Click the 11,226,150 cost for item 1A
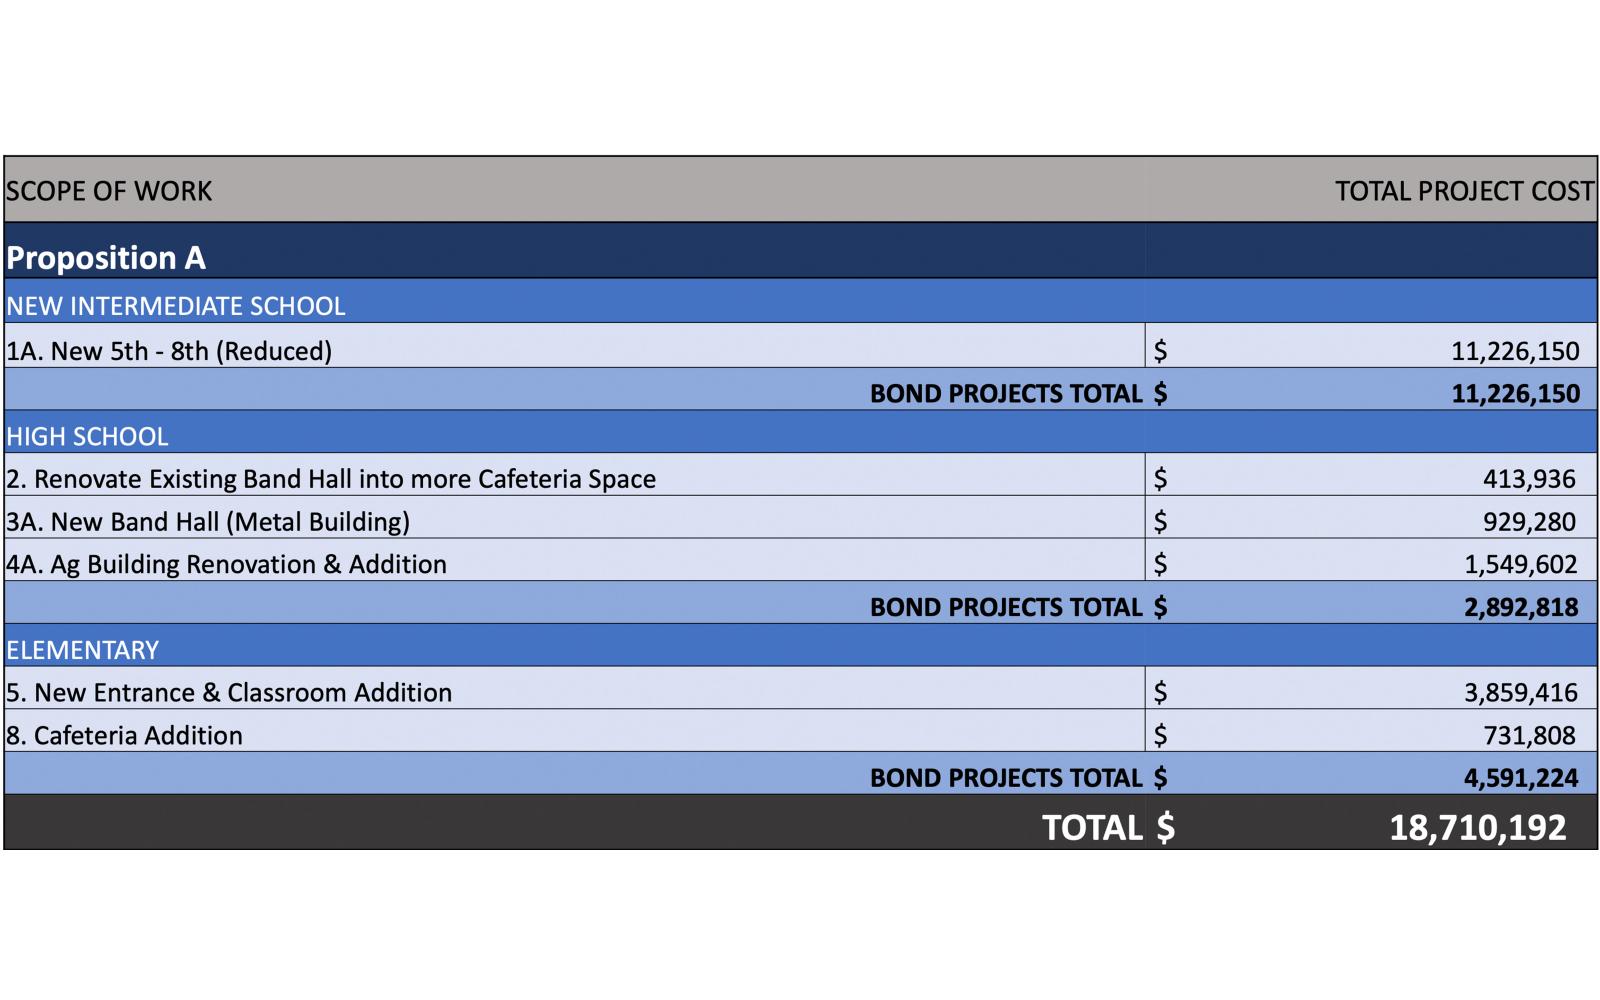The width and height of the screenshot is (1600, 1000). coord(1515,351)
